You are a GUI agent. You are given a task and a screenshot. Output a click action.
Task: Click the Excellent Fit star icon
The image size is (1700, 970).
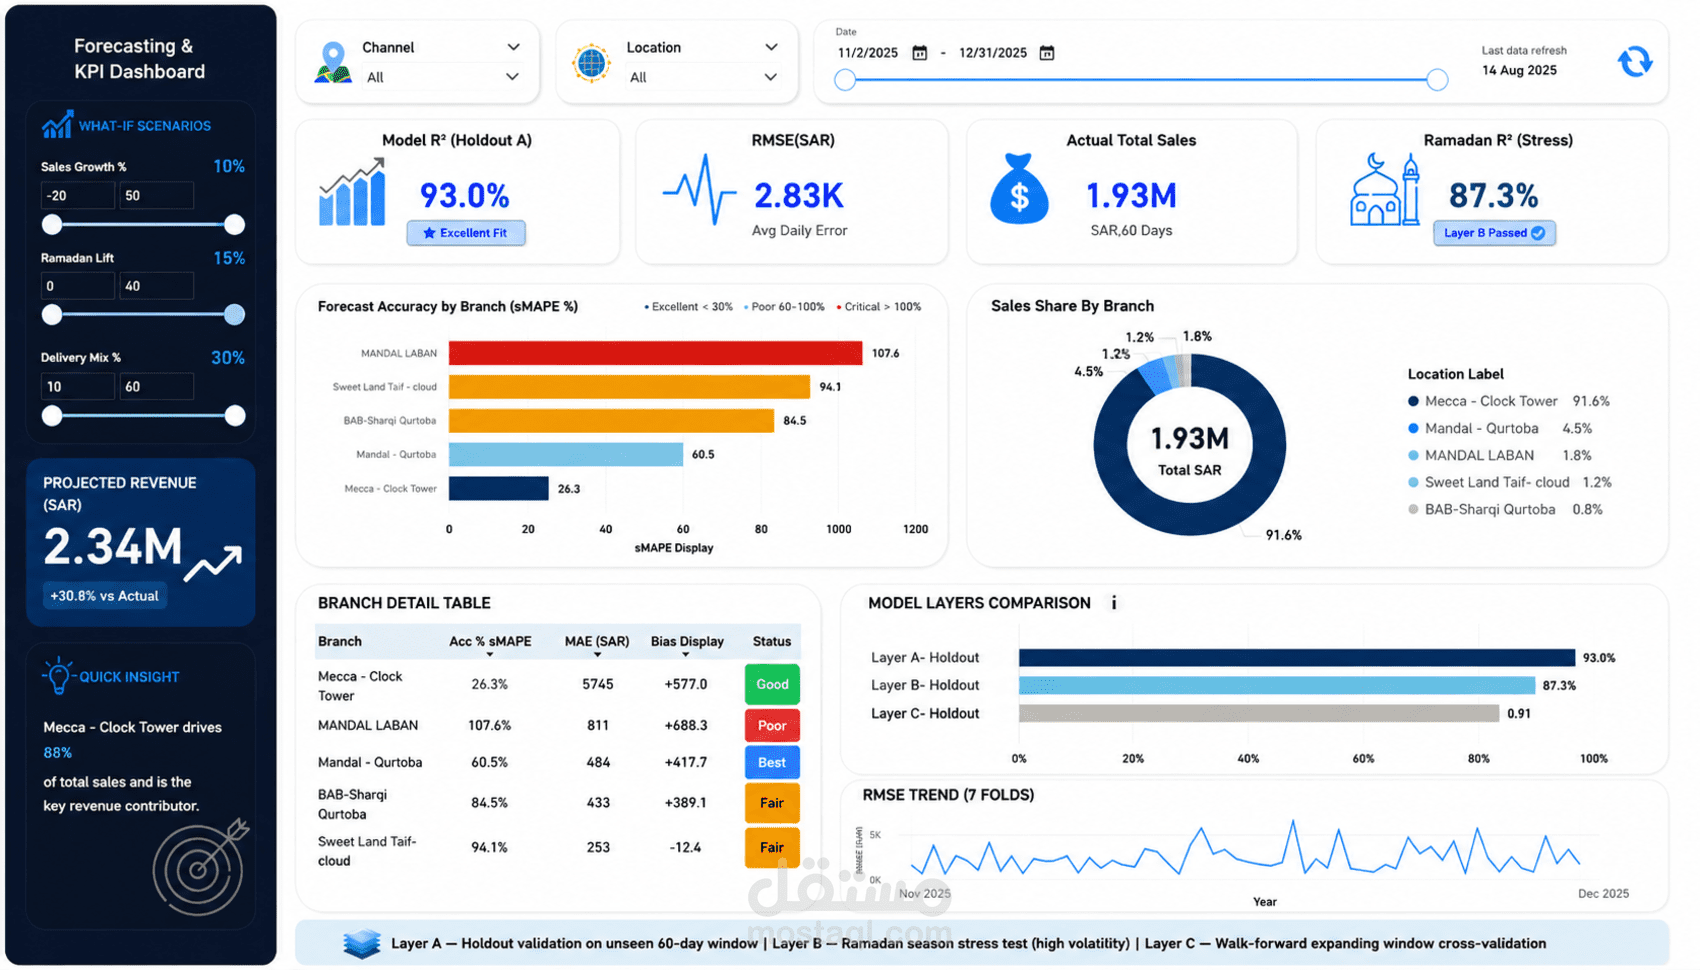[429, 233]
